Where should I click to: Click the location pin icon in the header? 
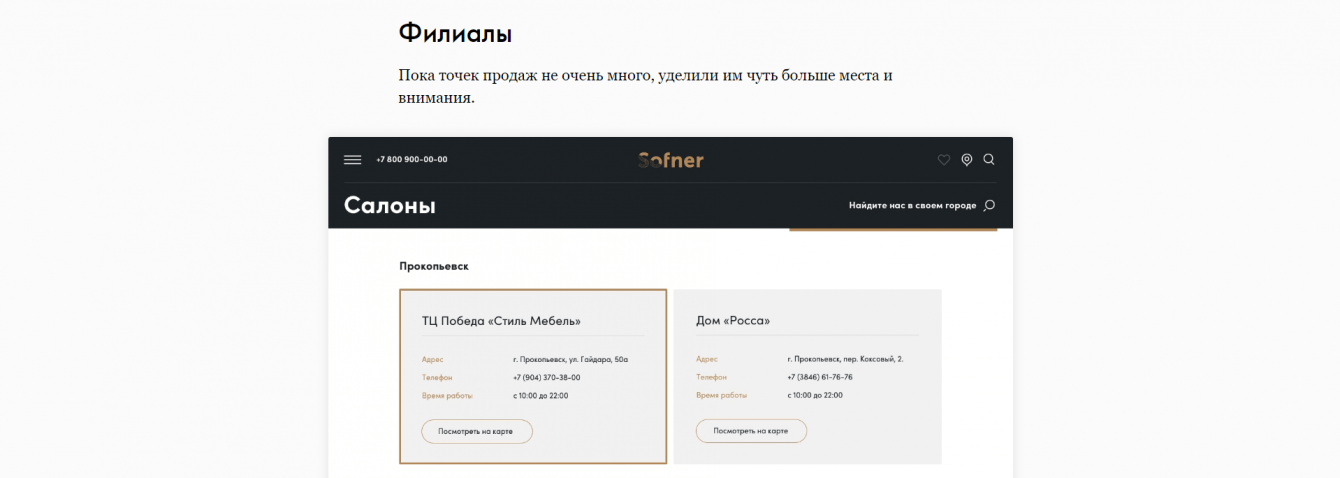[966, 160]
